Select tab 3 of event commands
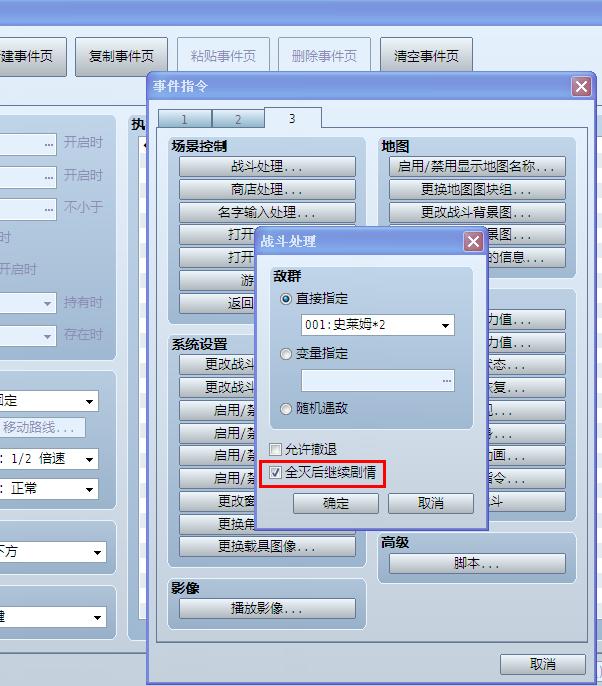The height and width of the screenshot is (686, 602). [x=293, y=118]
